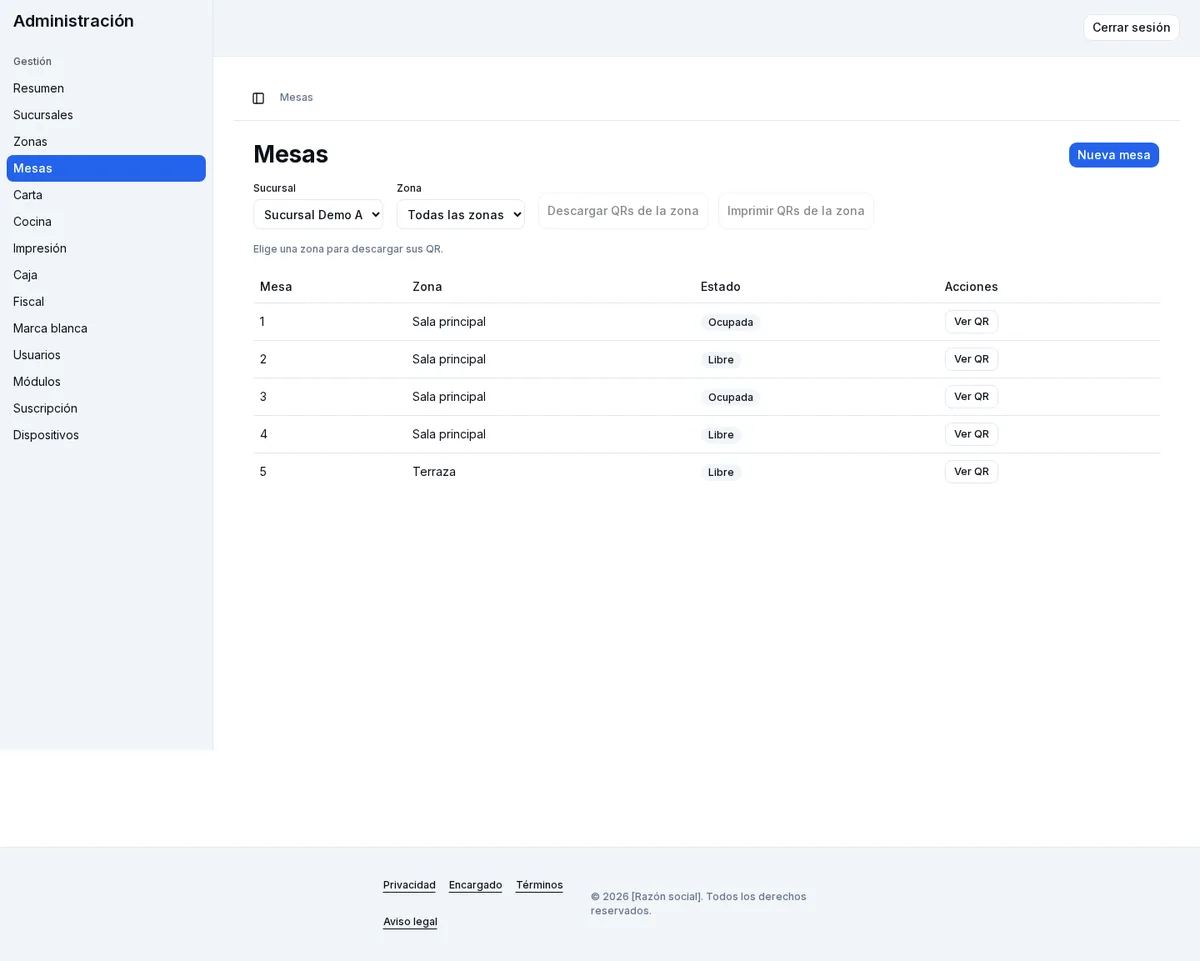Click Ocupada status of mesa 3
Screen dimensions: 1200x961
730,397
